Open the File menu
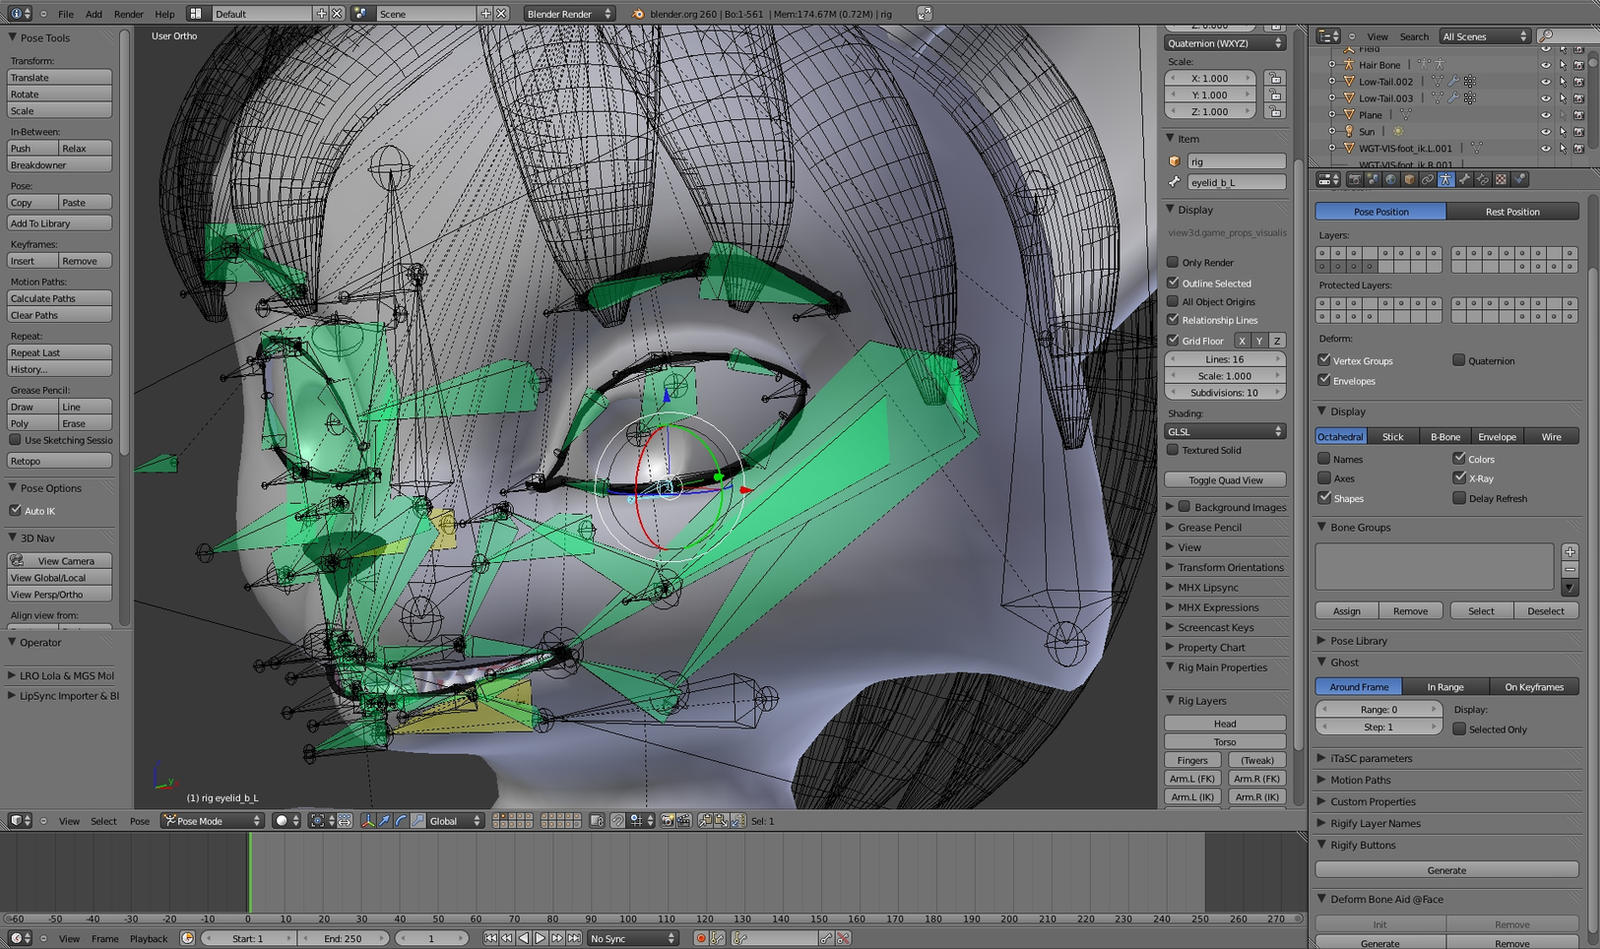Viewport: 1600px width, 949px height. 66,14
